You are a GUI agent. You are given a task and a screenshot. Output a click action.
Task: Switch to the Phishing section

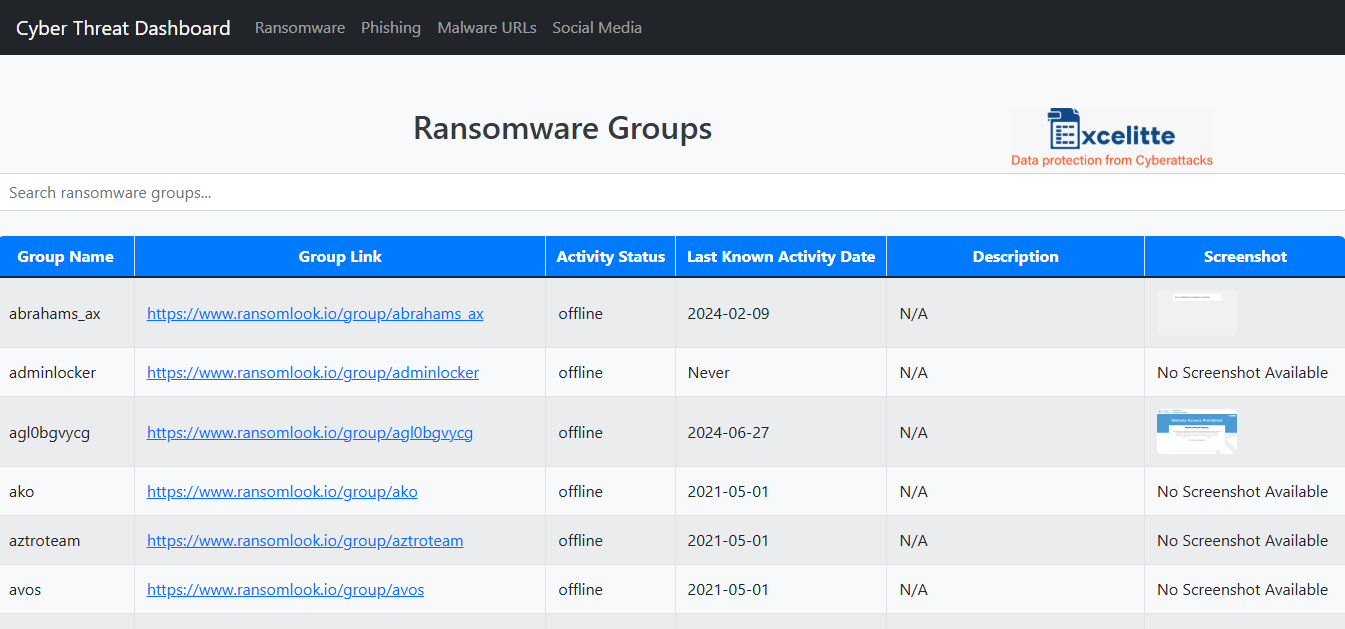[x=391, y=27]
